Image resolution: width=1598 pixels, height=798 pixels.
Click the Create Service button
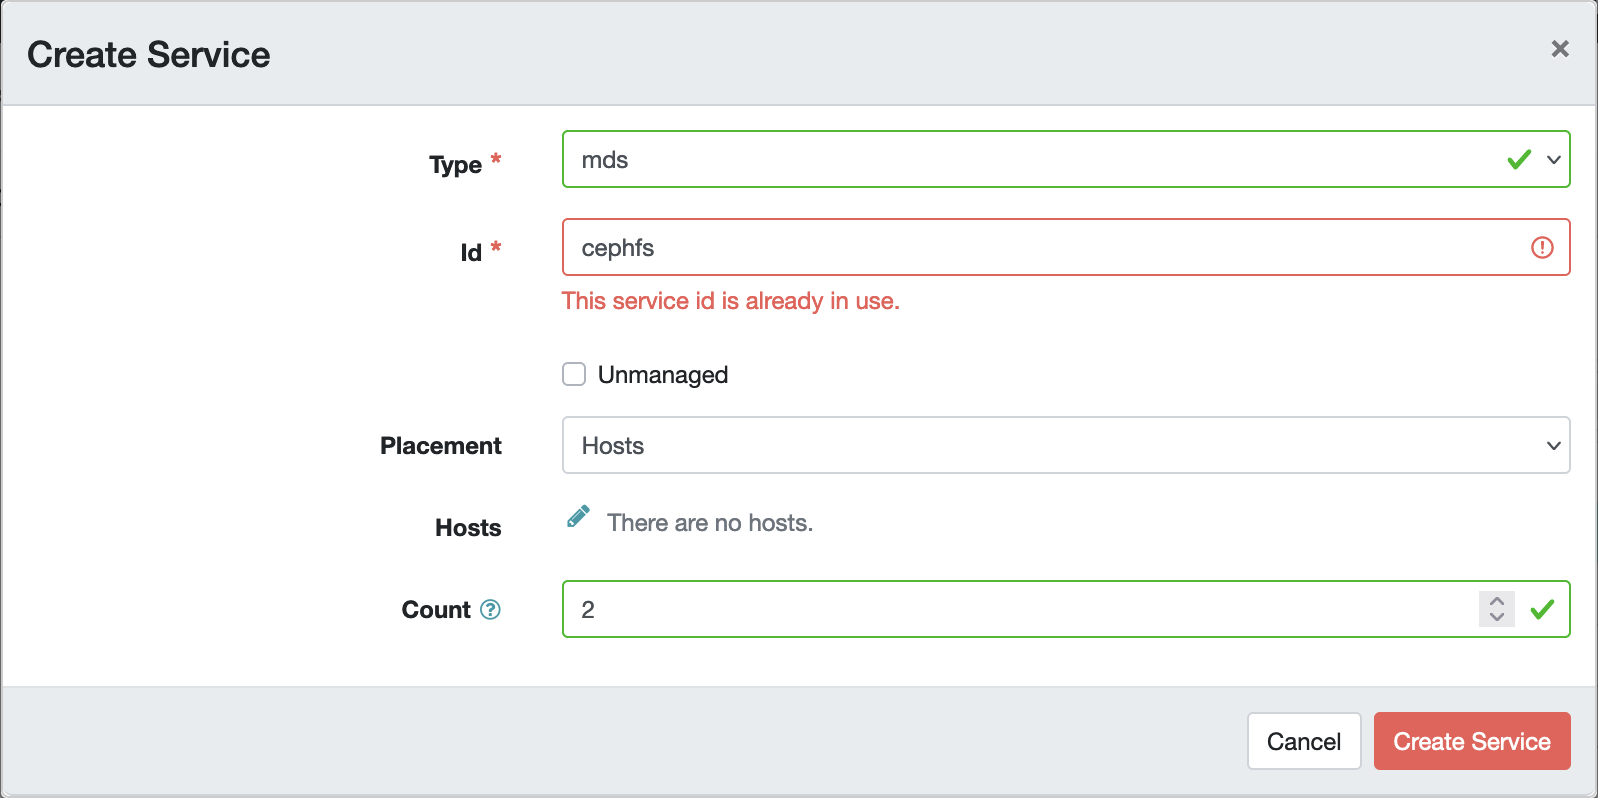(1471, 742)
